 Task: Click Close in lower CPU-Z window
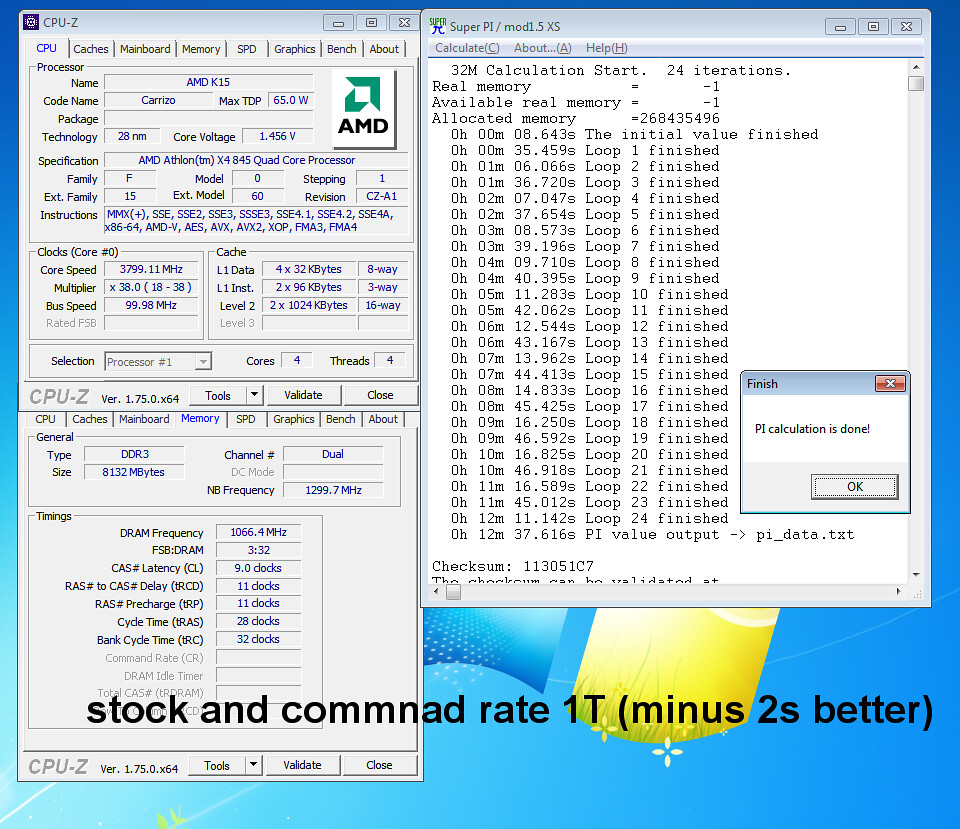379,765
